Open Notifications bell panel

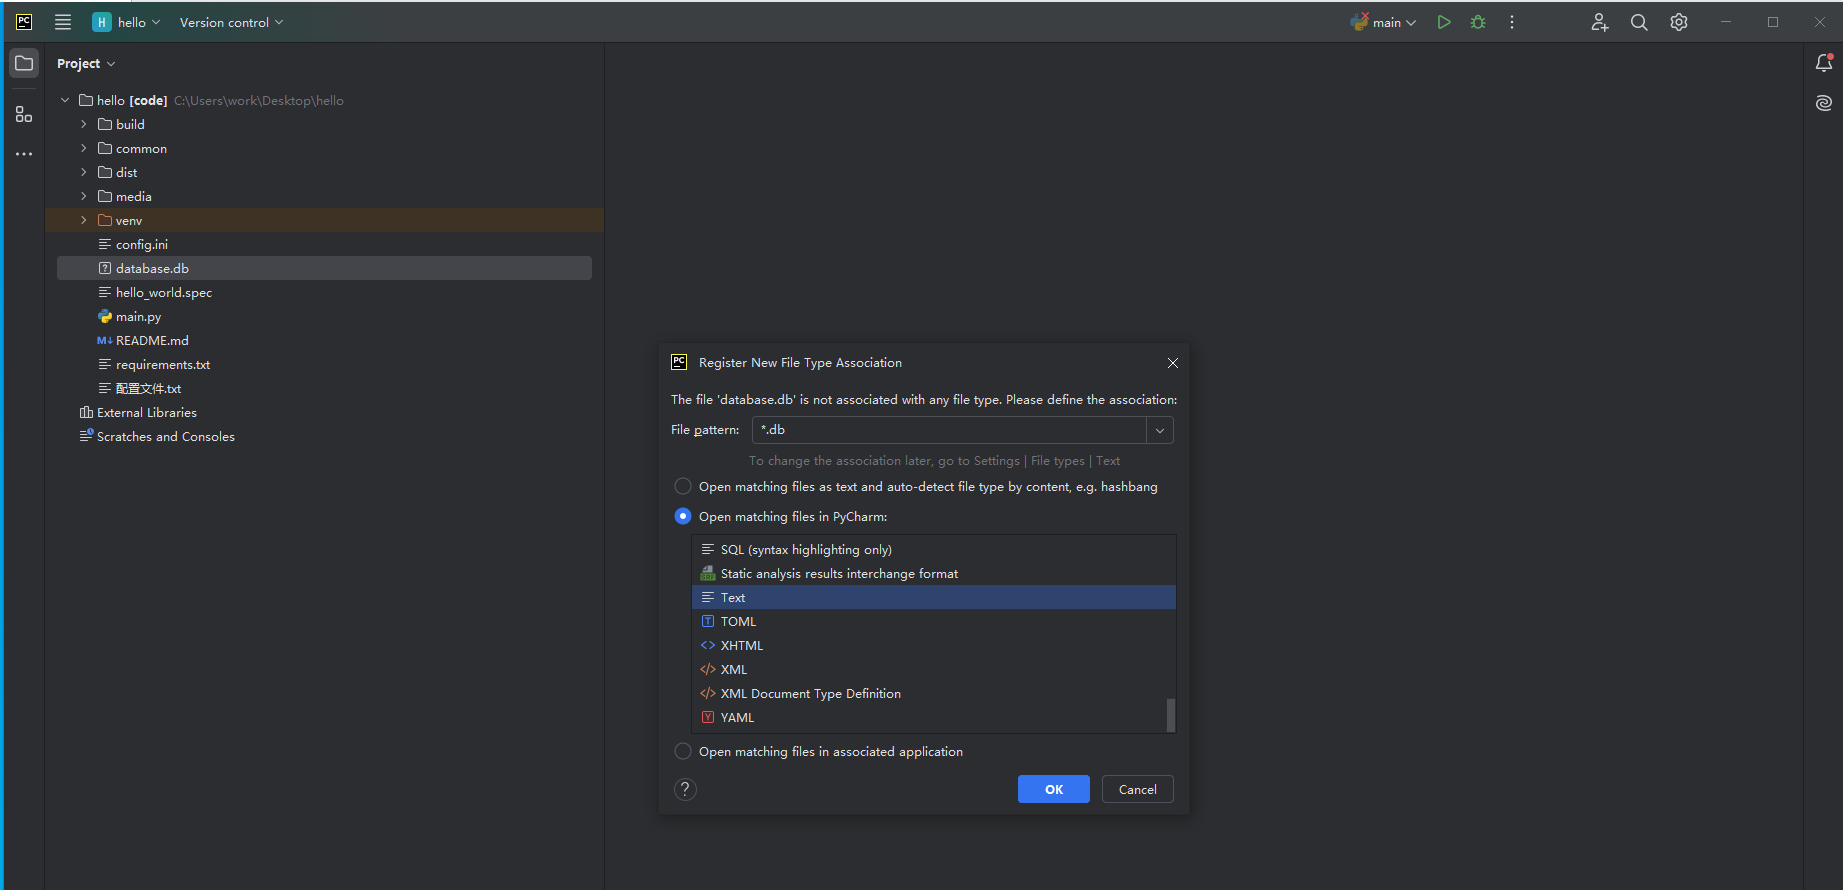point(1824,63)
